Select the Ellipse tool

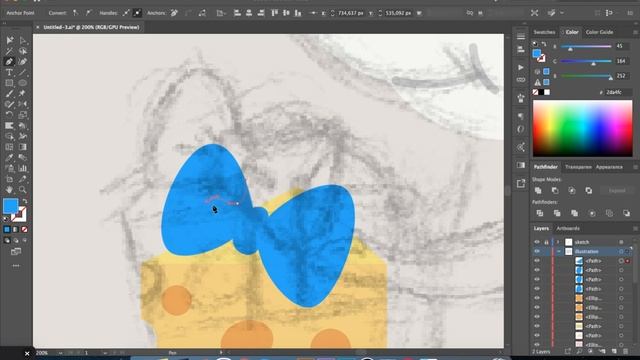tap(23, 83)
